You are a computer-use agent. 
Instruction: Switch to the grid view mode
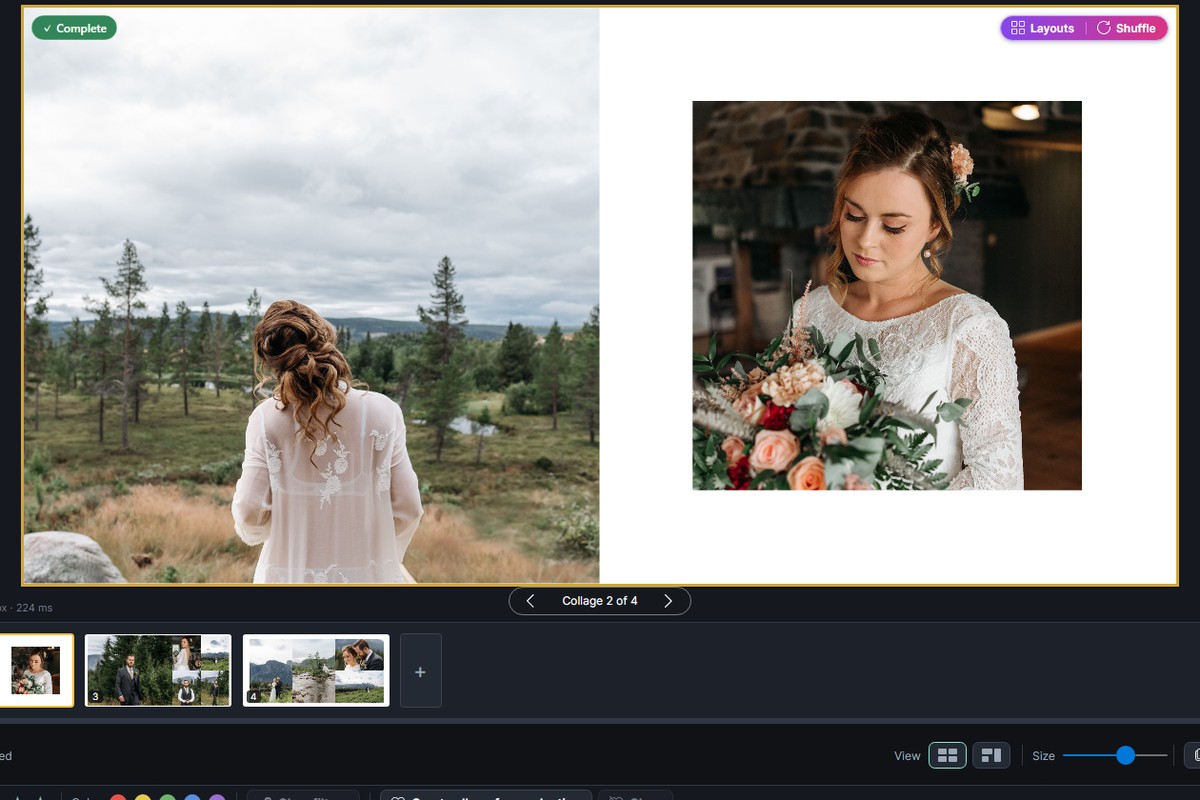[x=947, y=755]
